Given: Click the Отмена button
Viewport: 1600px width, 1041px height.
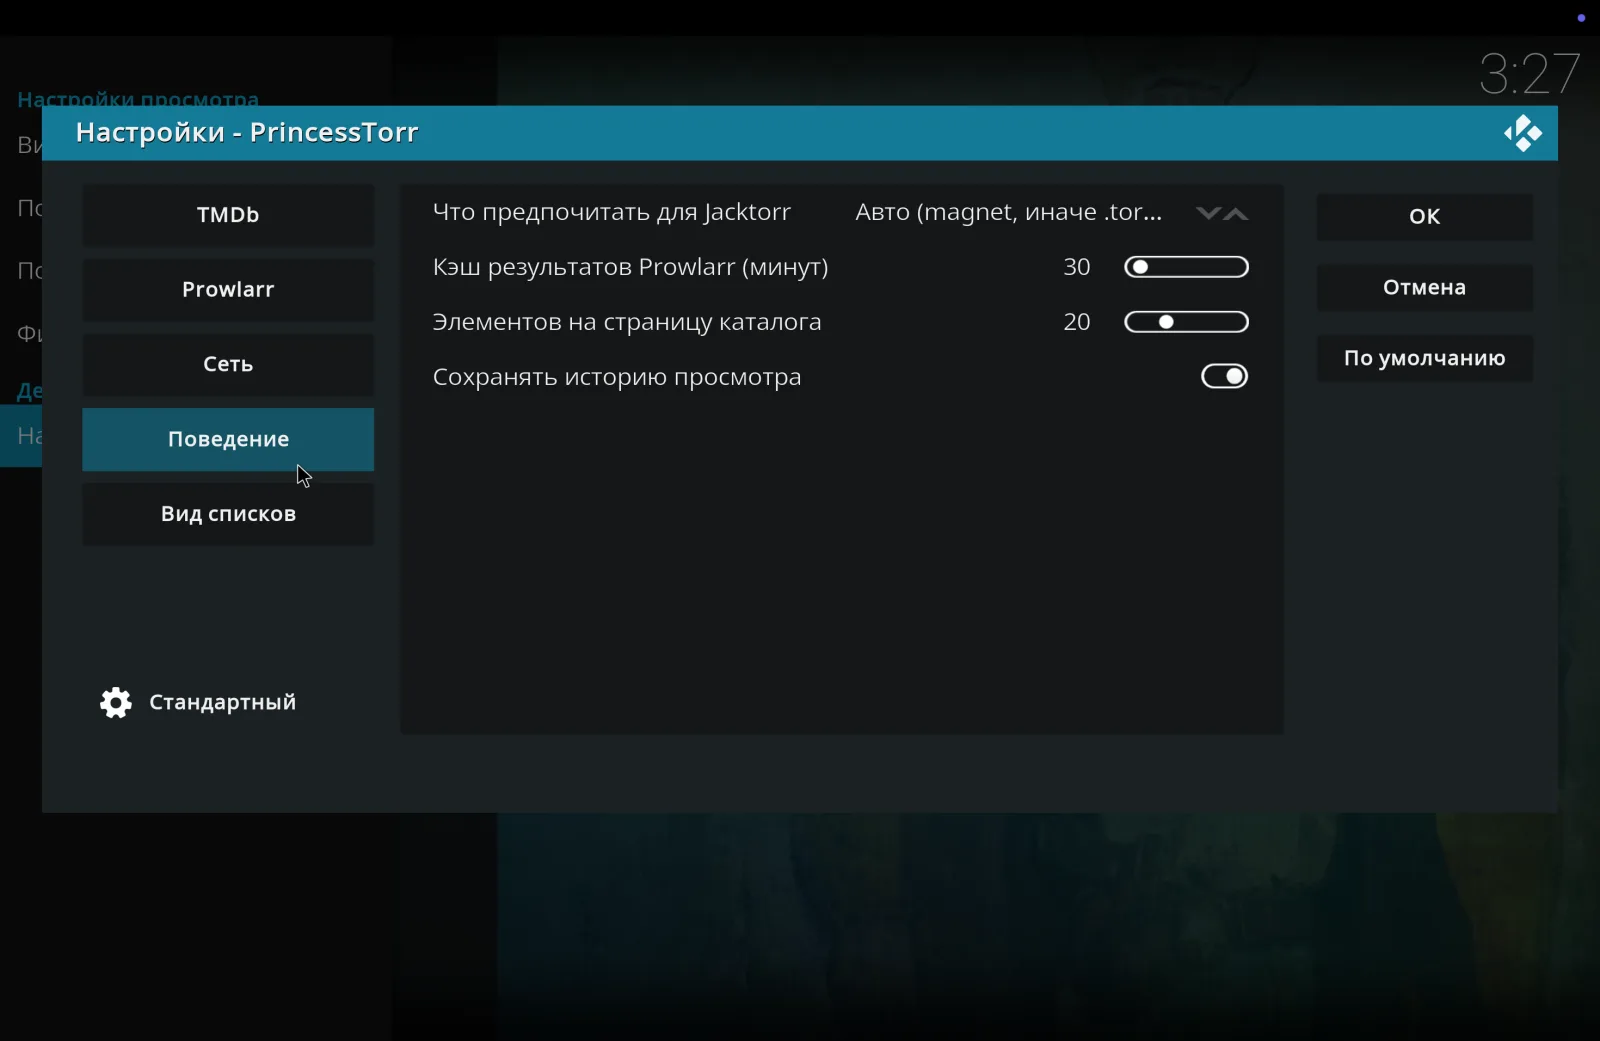Looking at the screenshot, I should pos(1424,288).
